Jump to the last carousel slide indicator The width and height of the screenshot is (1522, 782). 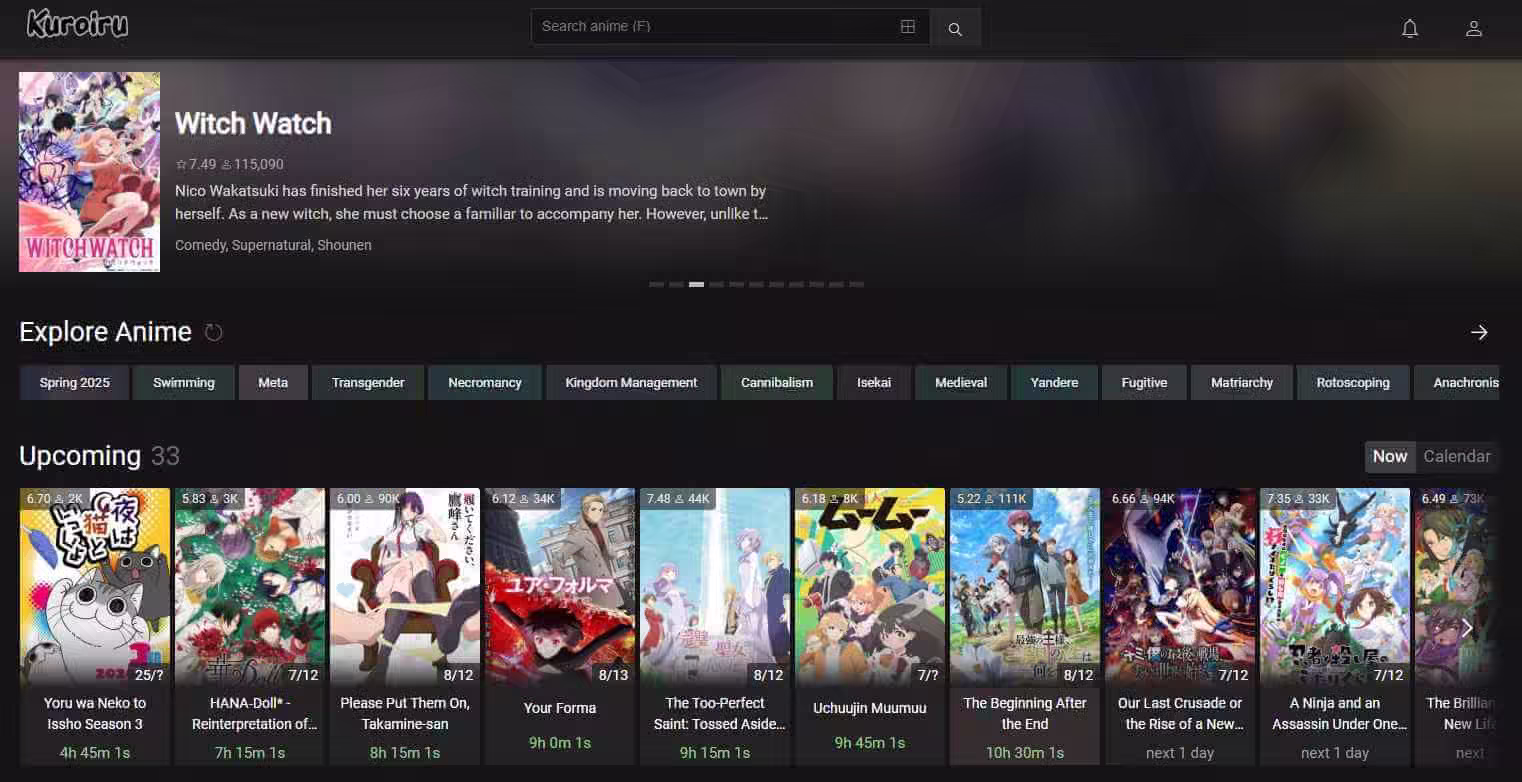tap(856, 285)
